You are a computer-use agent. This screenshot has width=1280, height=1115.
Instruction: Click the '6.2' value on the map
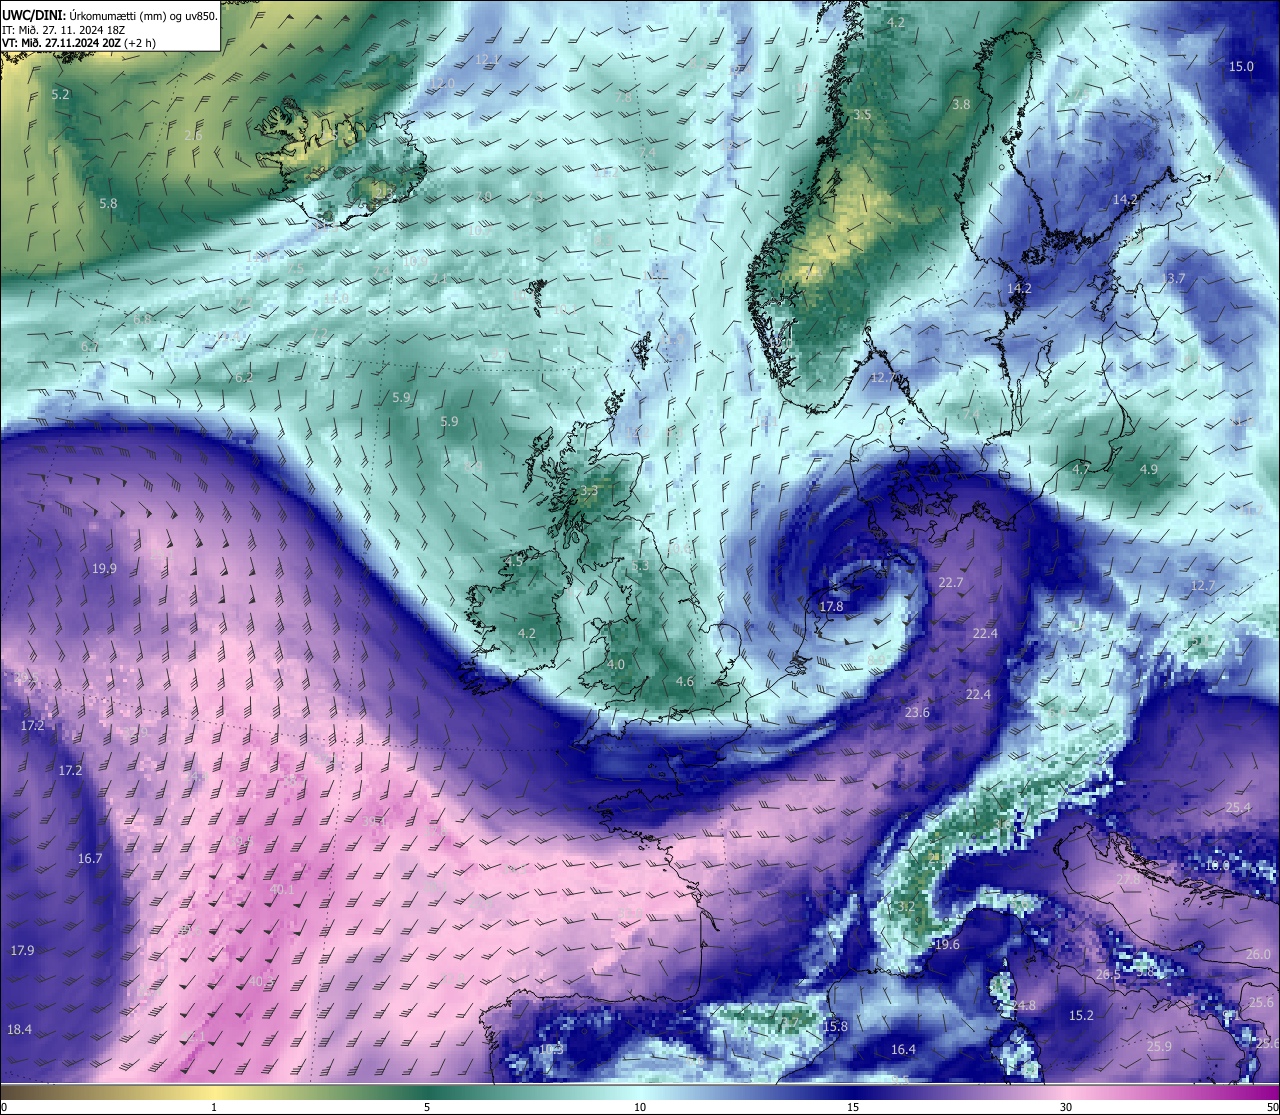pyautogui.click(x=243, y=378)
